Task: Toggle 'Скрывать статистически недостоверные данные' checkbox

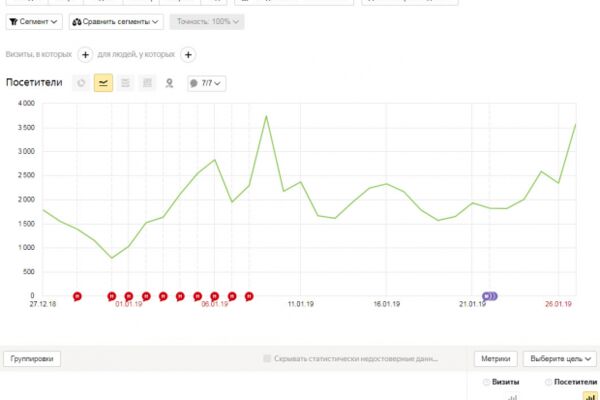Action: pos(267,359)
